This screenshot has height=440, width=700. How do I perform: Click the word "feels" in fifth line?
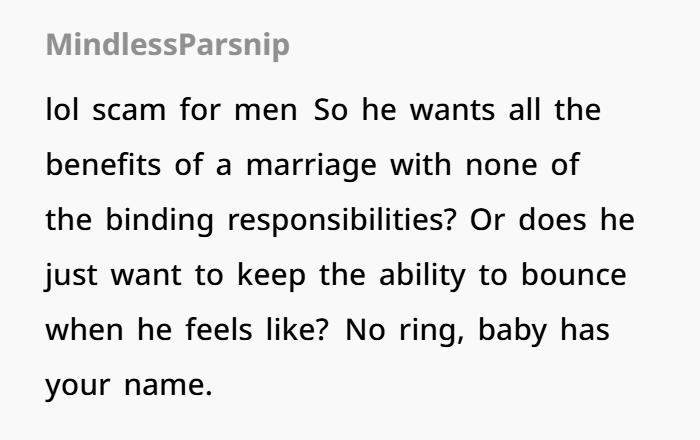click(219, 329)
